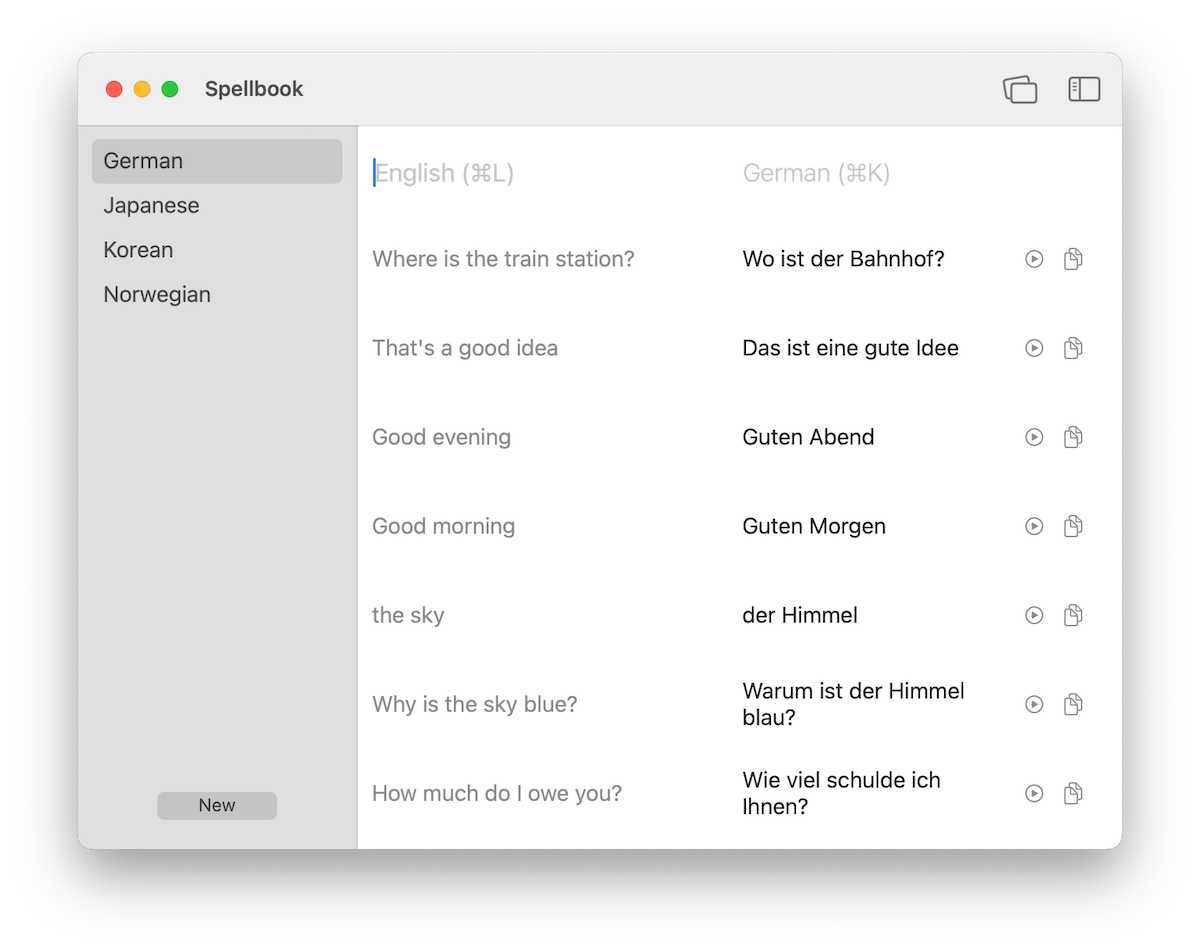Copy the translation "Wo ist der Bahnhof?"
Image resolution: width=1200 pixels, height=952 pixels.
point(1073,258)
